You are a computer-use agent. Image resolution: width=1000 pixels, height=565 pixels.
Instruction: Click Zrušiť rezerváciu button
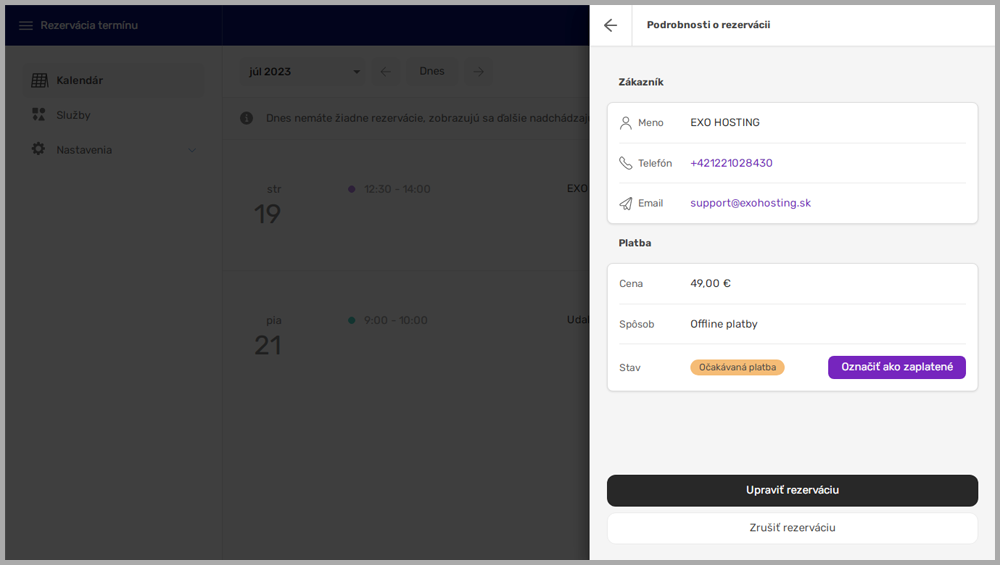point(791,528)
